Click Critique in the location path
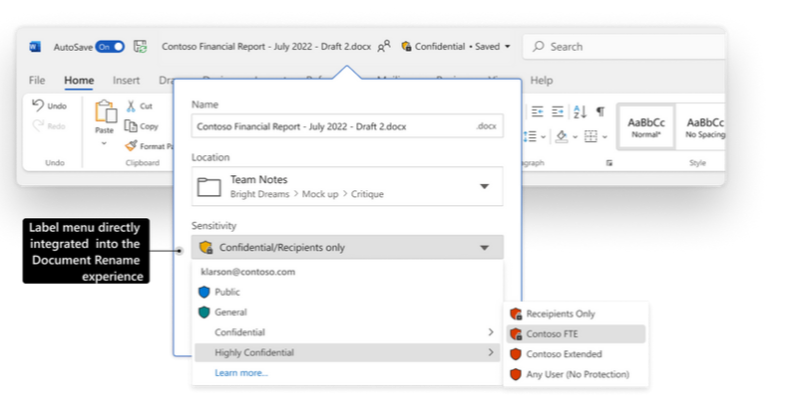 (x=367, y=194)
